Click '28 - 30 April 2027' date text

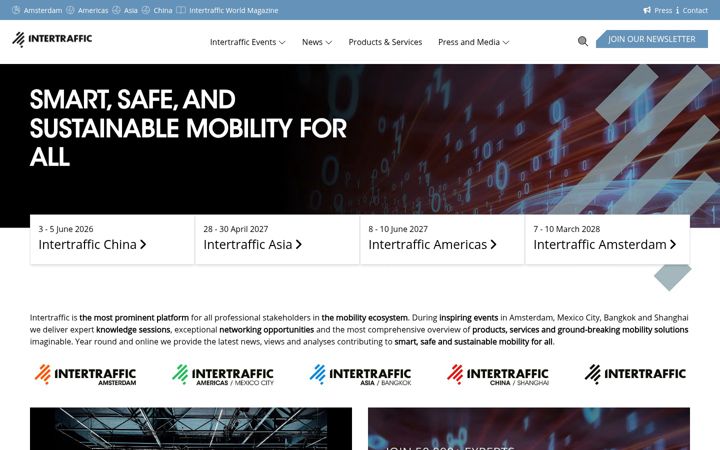pos(236,229)
